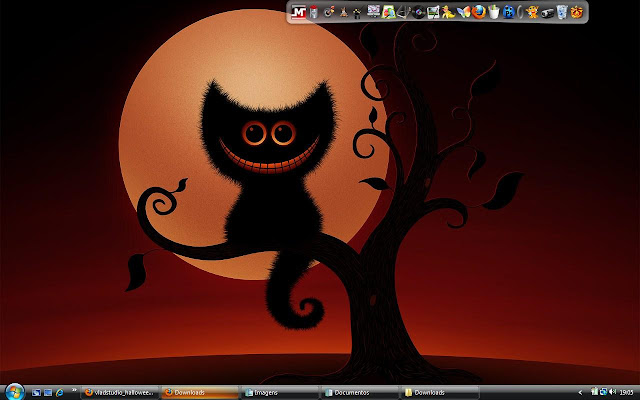Open the volume speaker tray icon

612,392
